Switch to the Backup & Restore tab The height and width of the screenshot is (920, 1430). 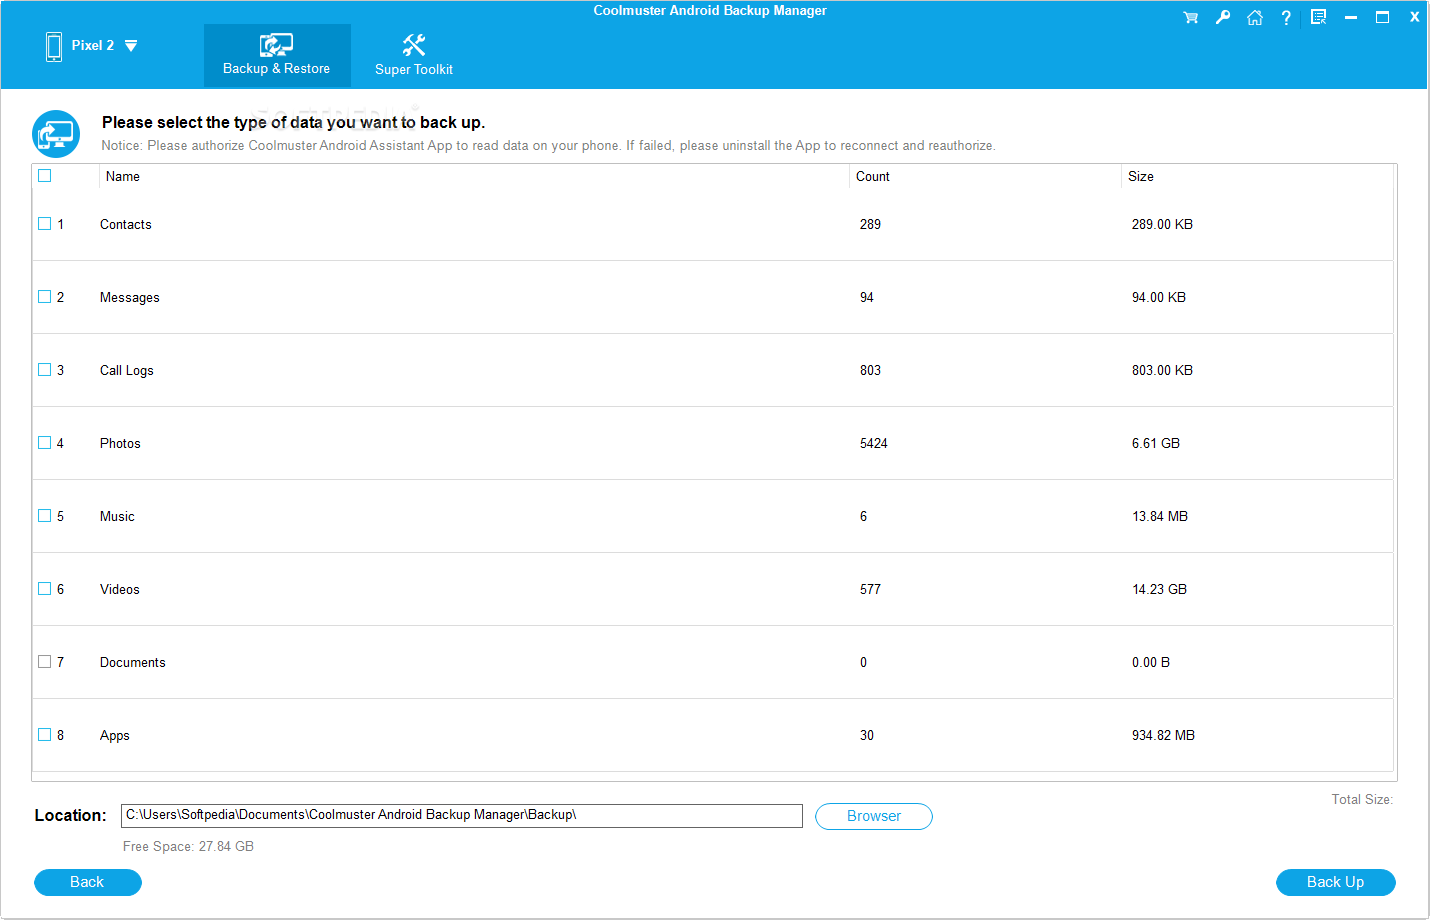tap(277, 55)
